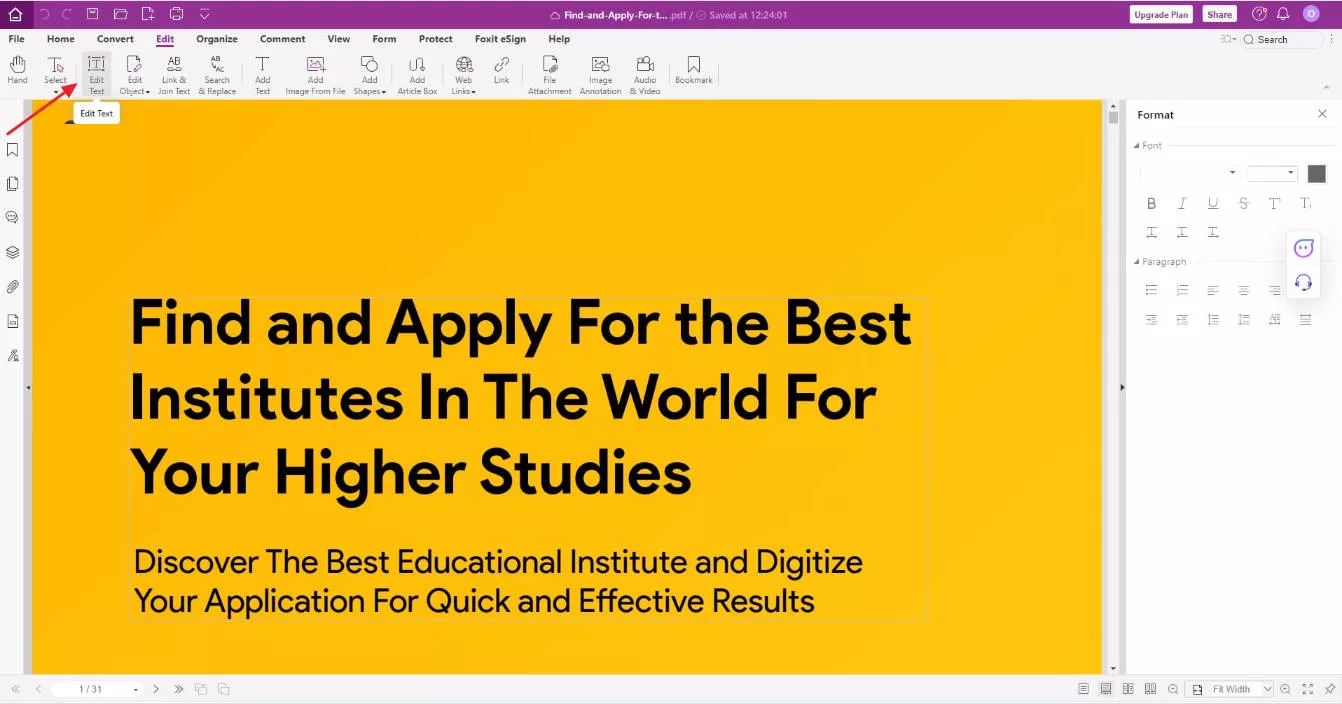
Task: Jump to the last page
Action: pos(178,689)
